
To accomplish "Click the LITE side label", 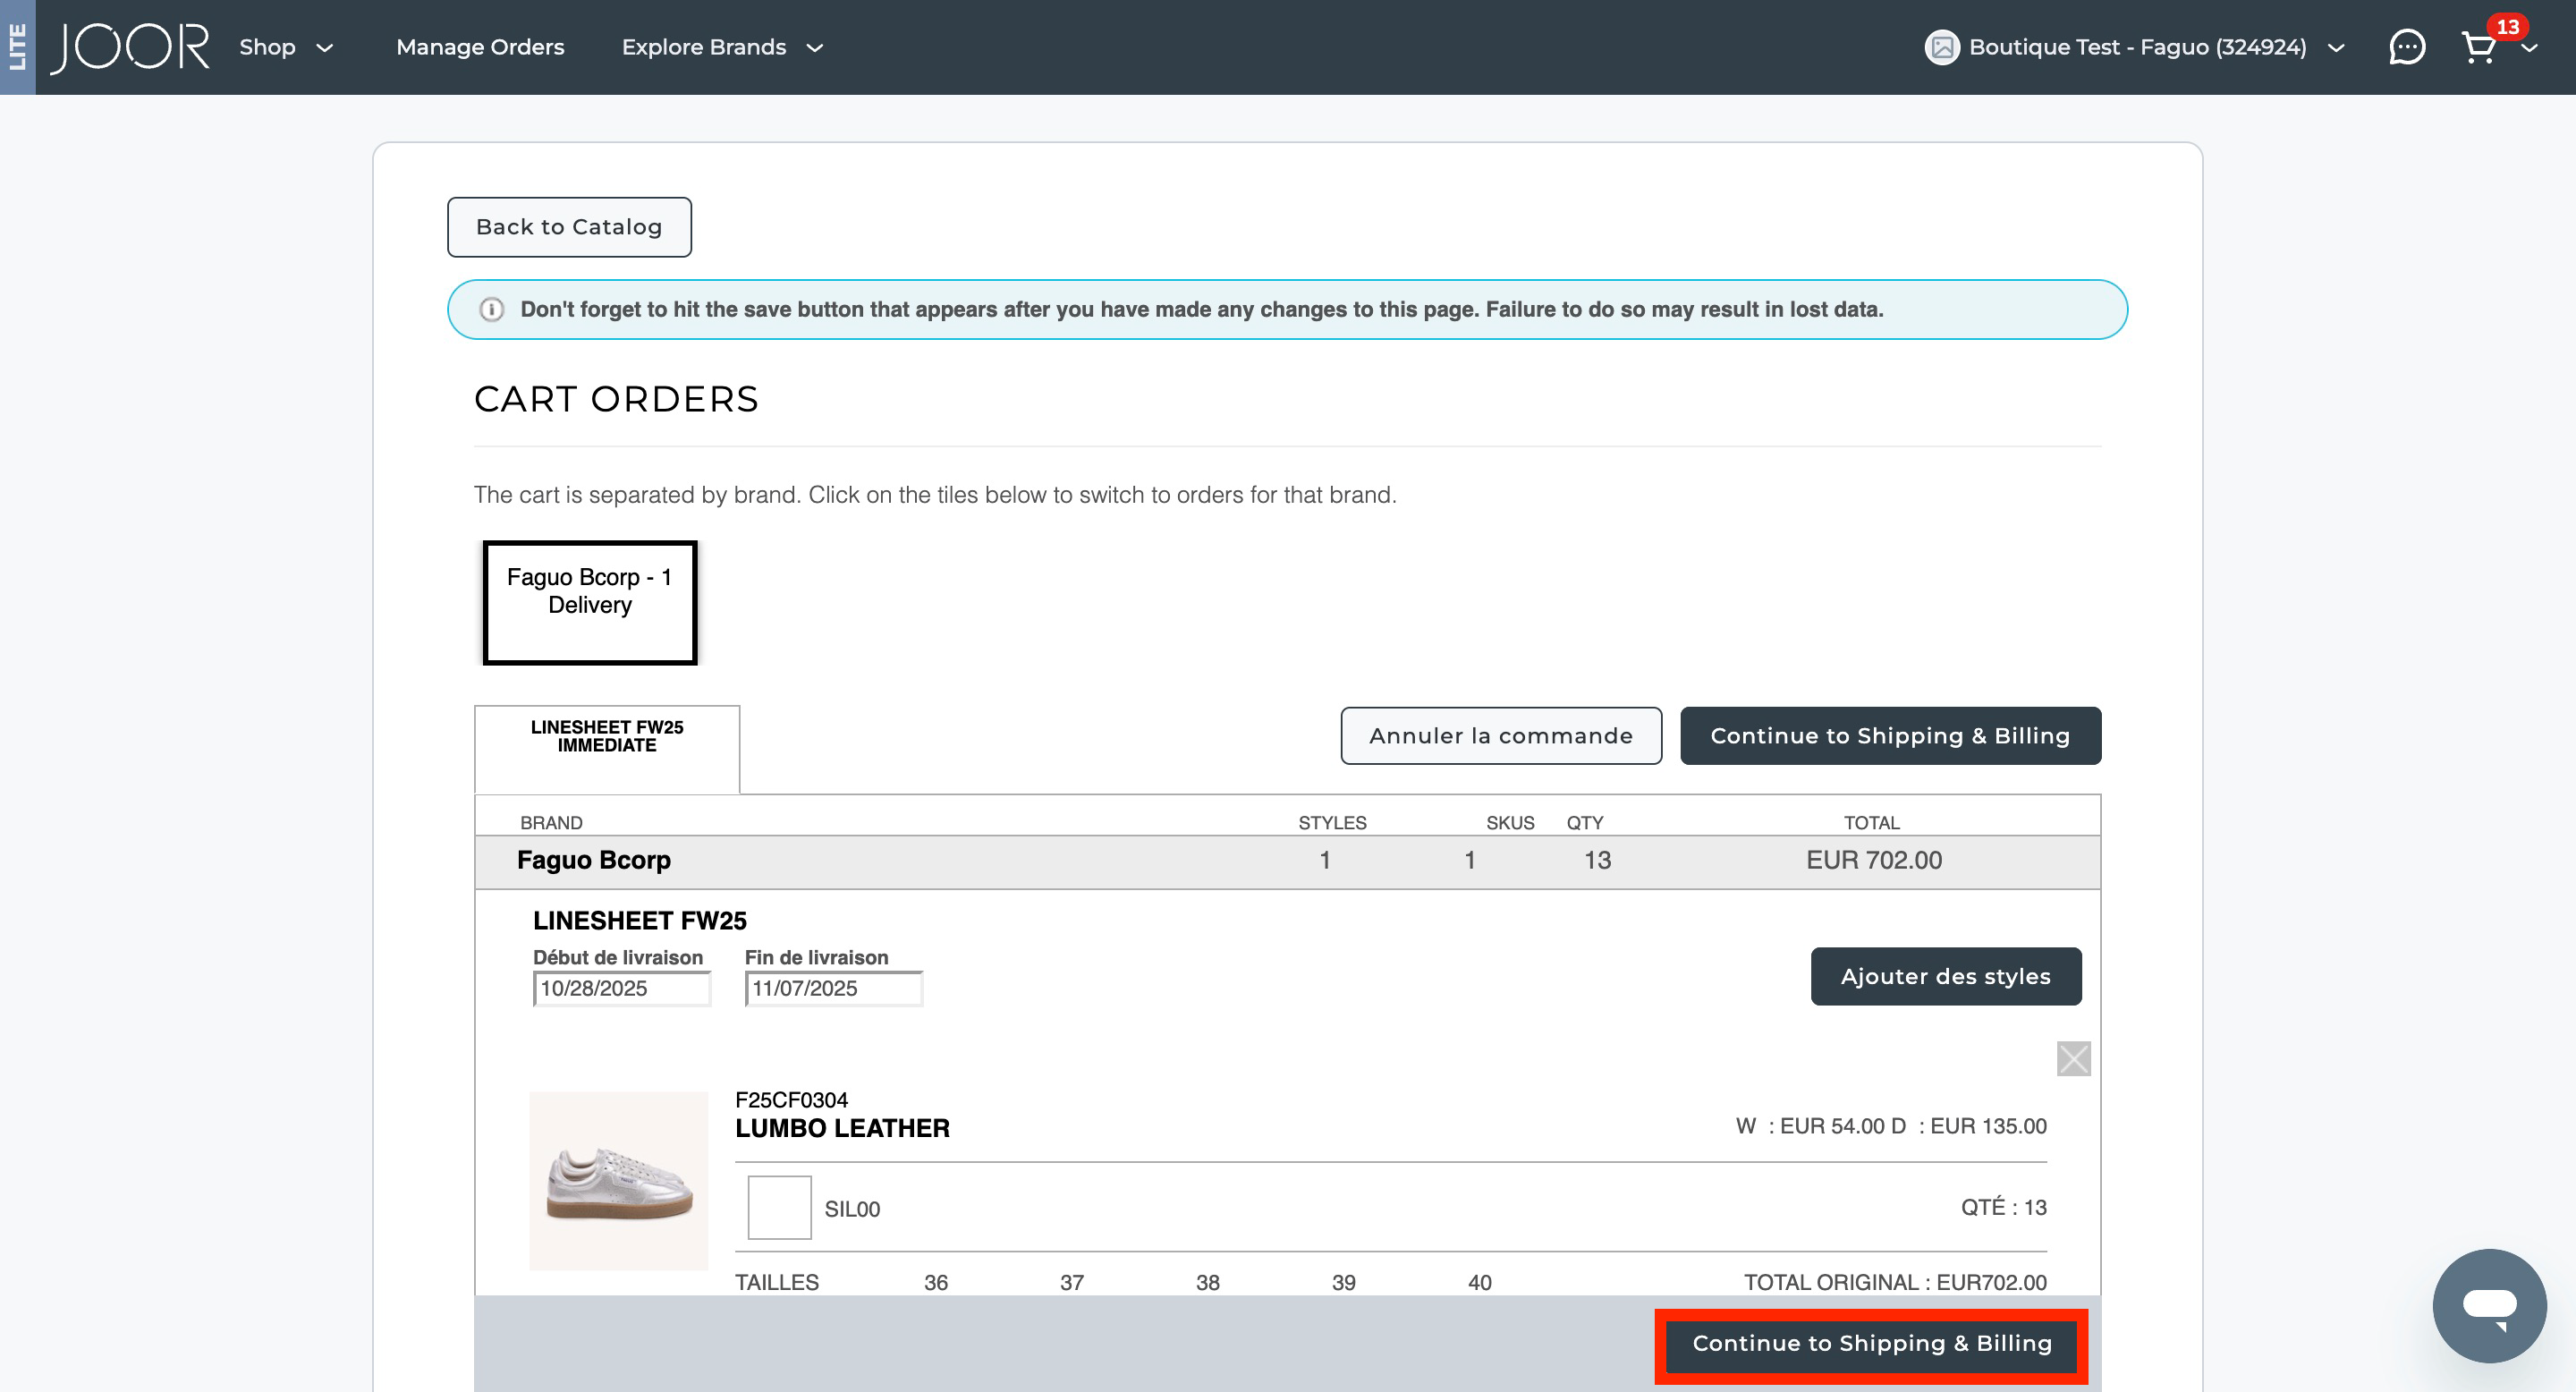I will click(x=17, y=47).
